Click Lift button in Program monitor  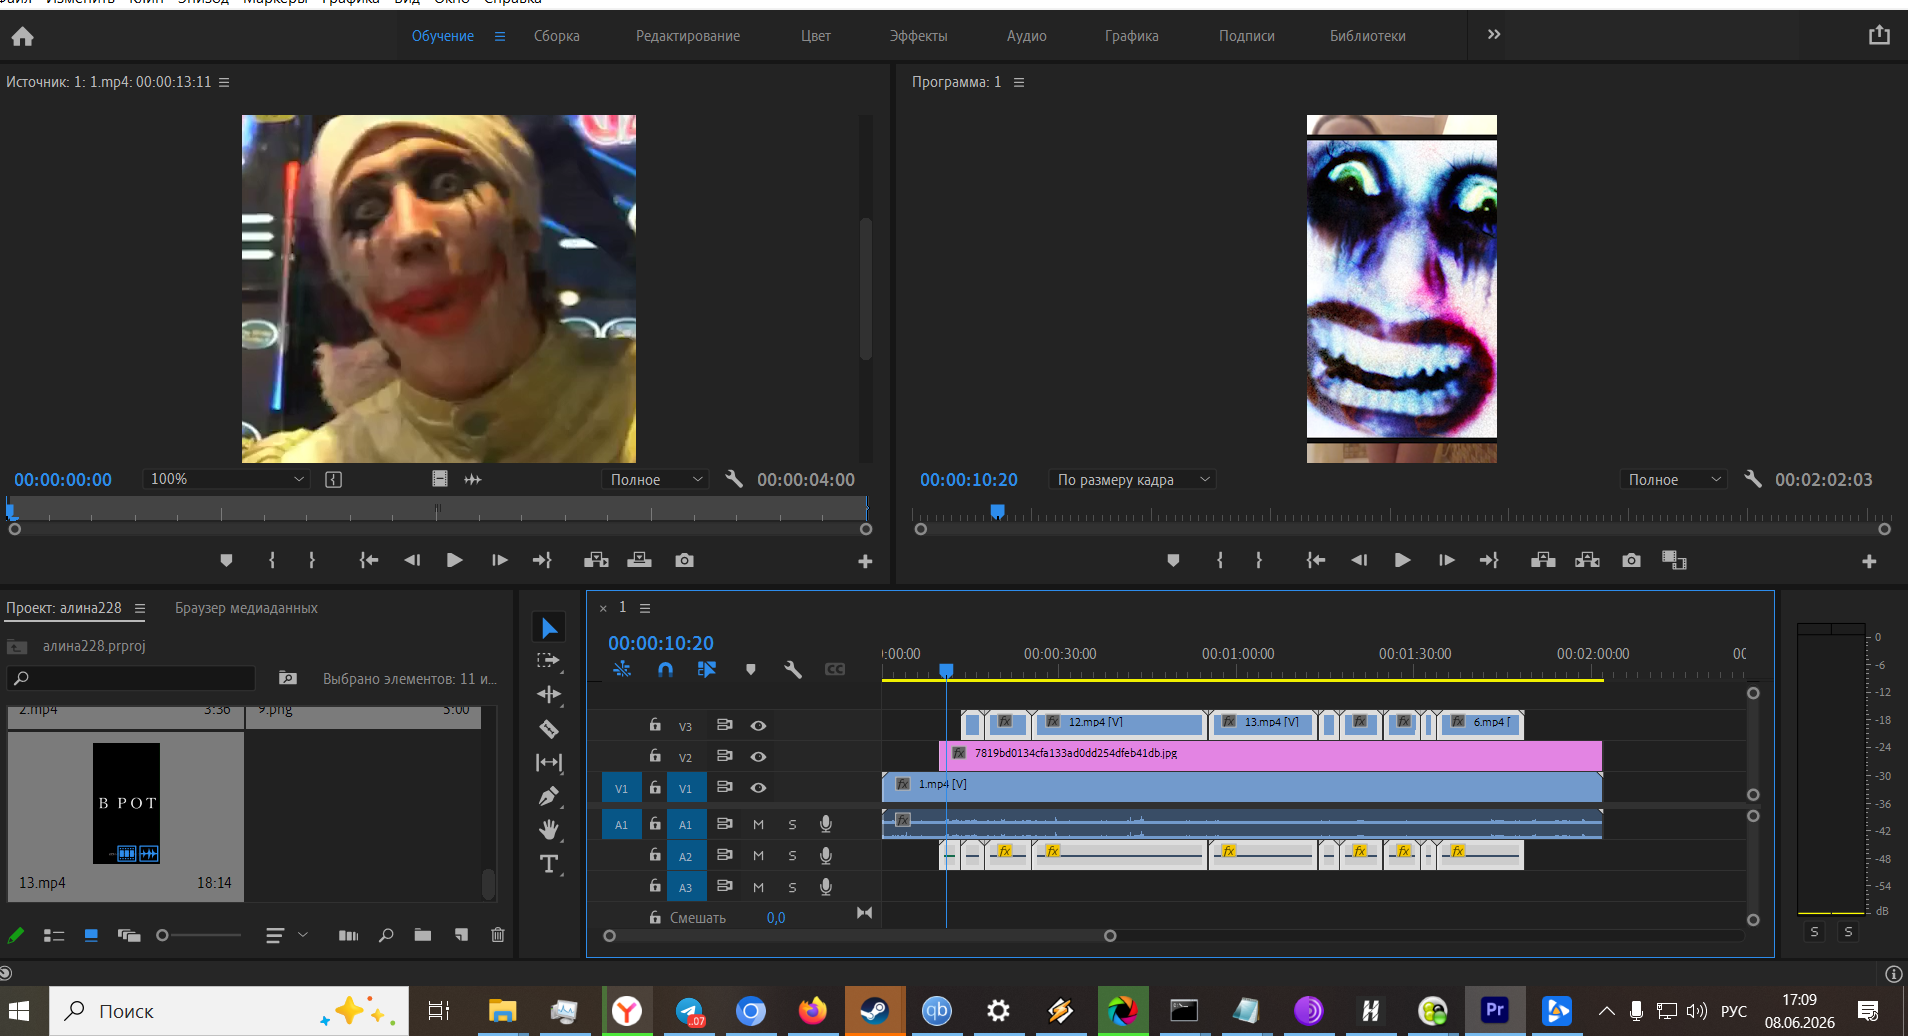click(1543, 560)
